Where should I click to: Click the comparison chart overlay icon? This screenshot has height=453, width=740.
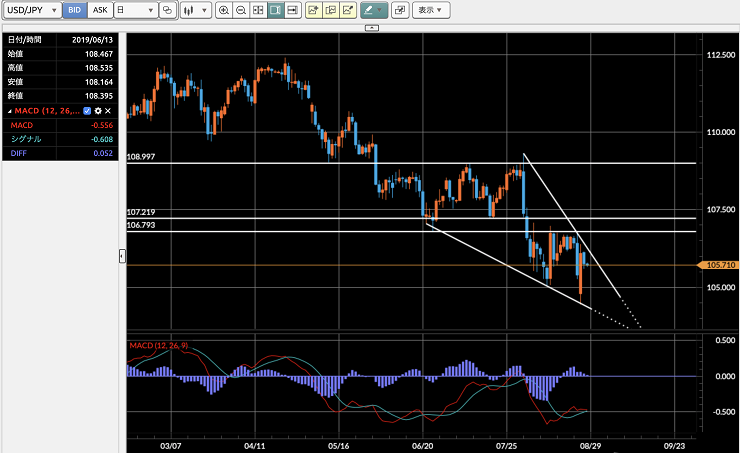pos(168,10)
